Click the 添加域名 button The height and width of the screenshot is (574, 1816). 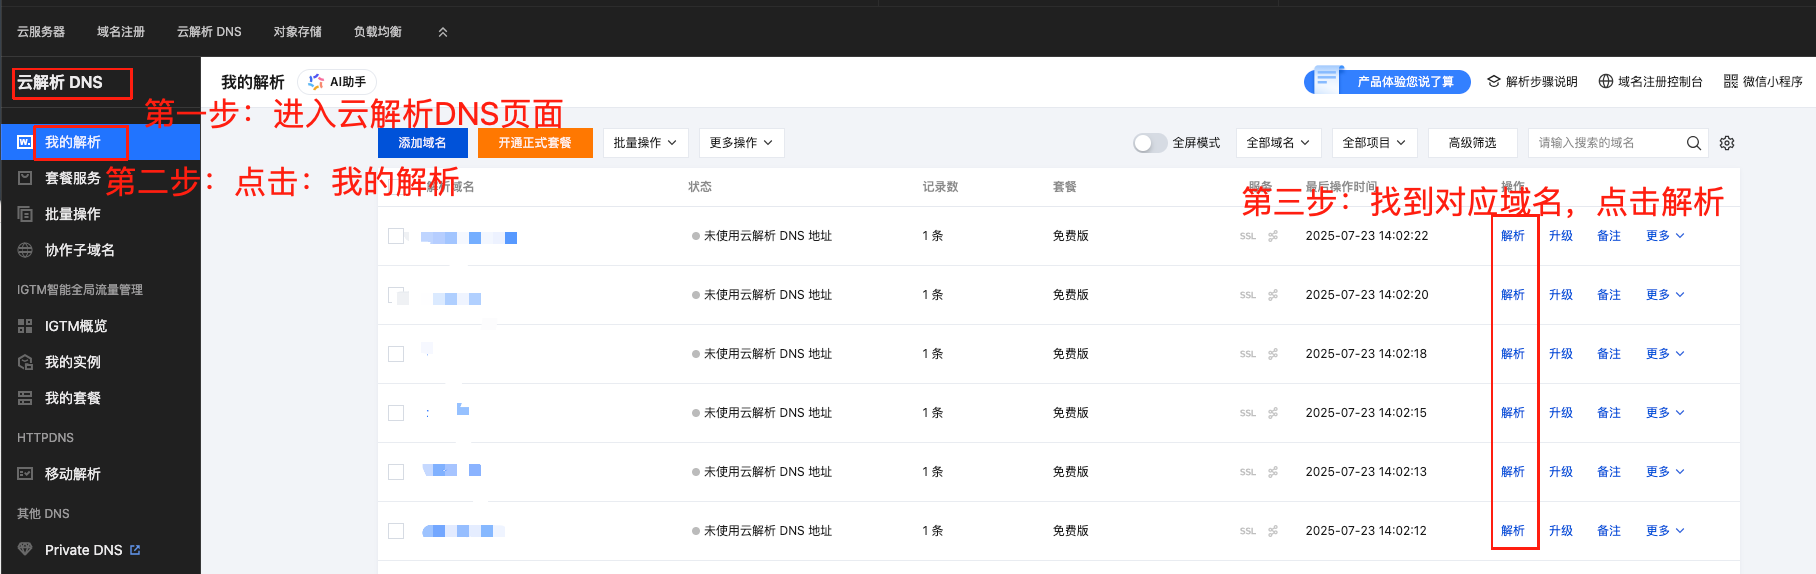(x=422, y=143)
